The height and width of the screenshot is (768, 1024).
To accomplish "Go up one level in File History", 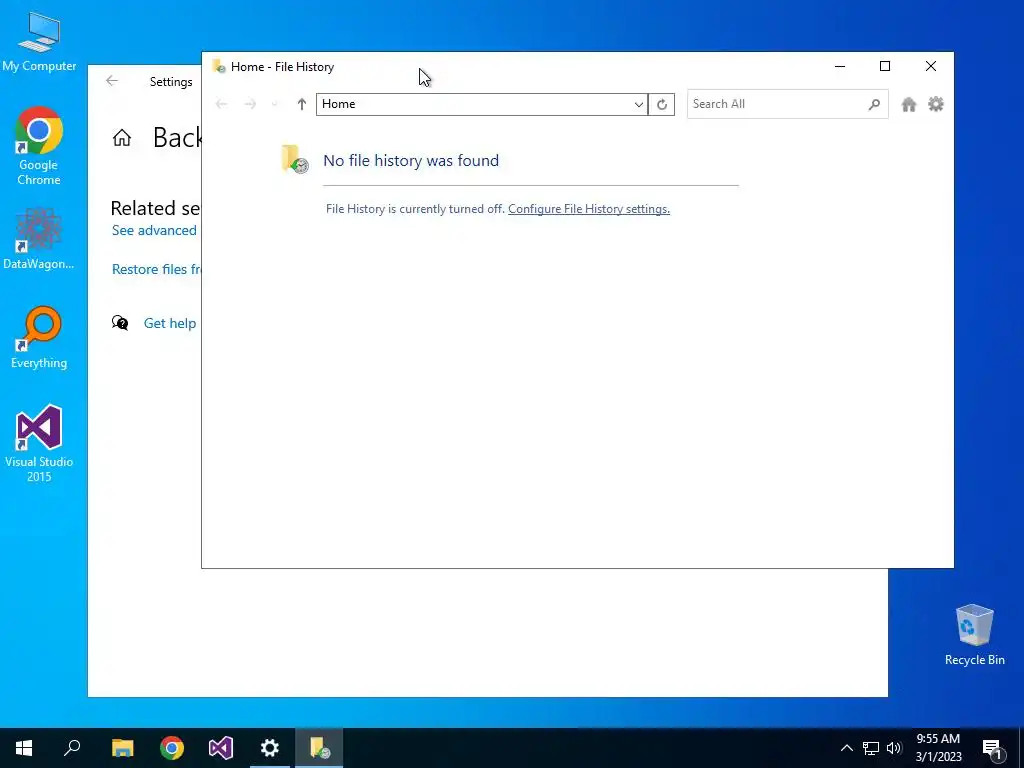I will (x=302, y=104).
